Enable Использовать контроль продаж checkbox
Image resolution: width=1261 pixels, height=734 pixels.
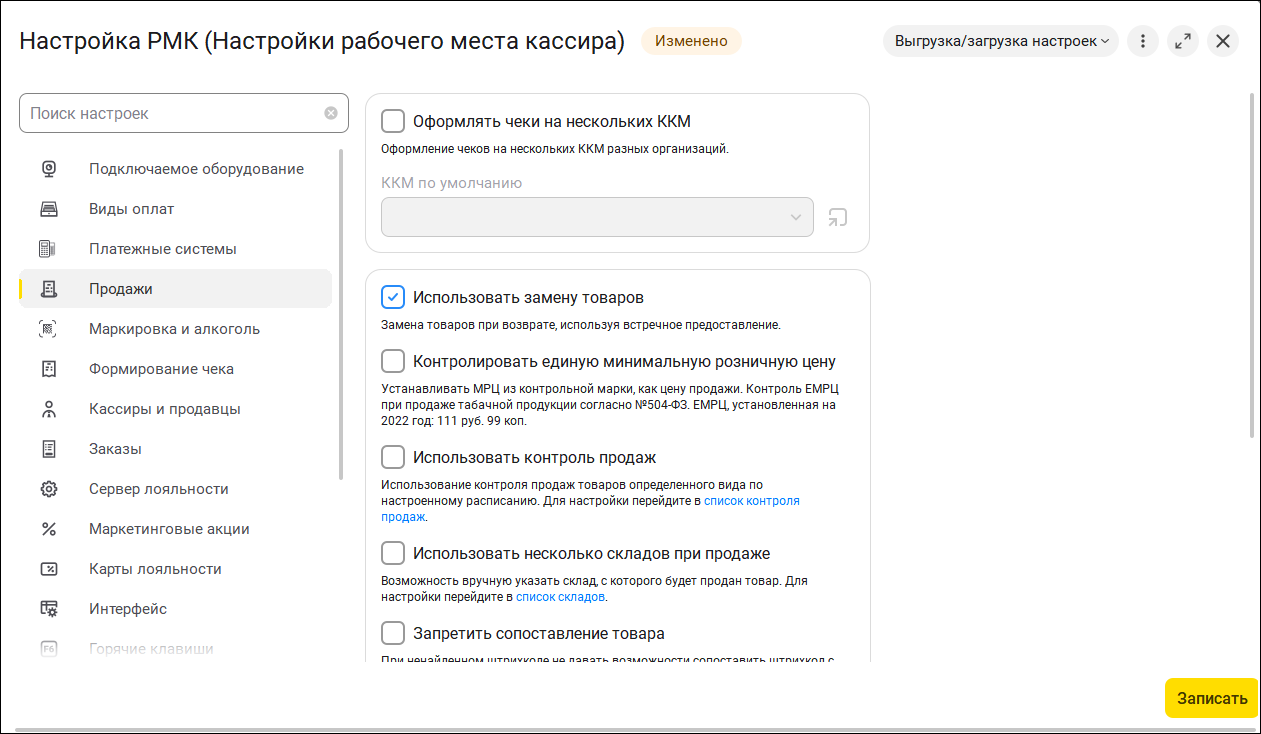[x=393, y=458]
